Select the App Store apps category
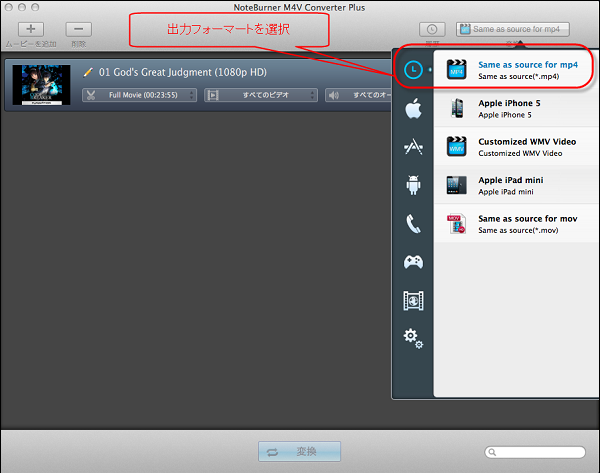This screenshot has width=600, height=473. [413, 147]
